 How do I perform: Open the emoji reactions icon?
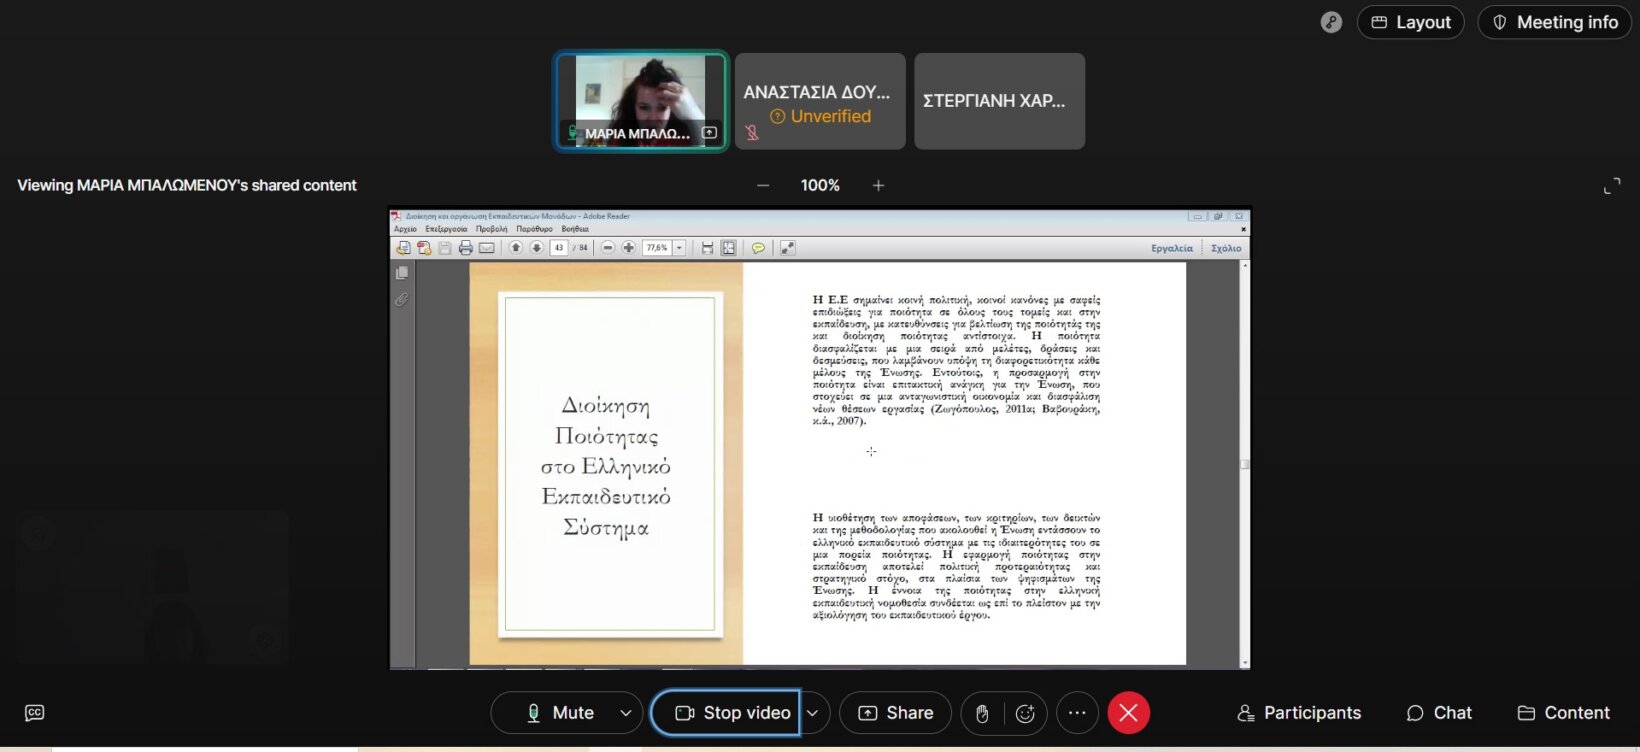pos(1025,713)
